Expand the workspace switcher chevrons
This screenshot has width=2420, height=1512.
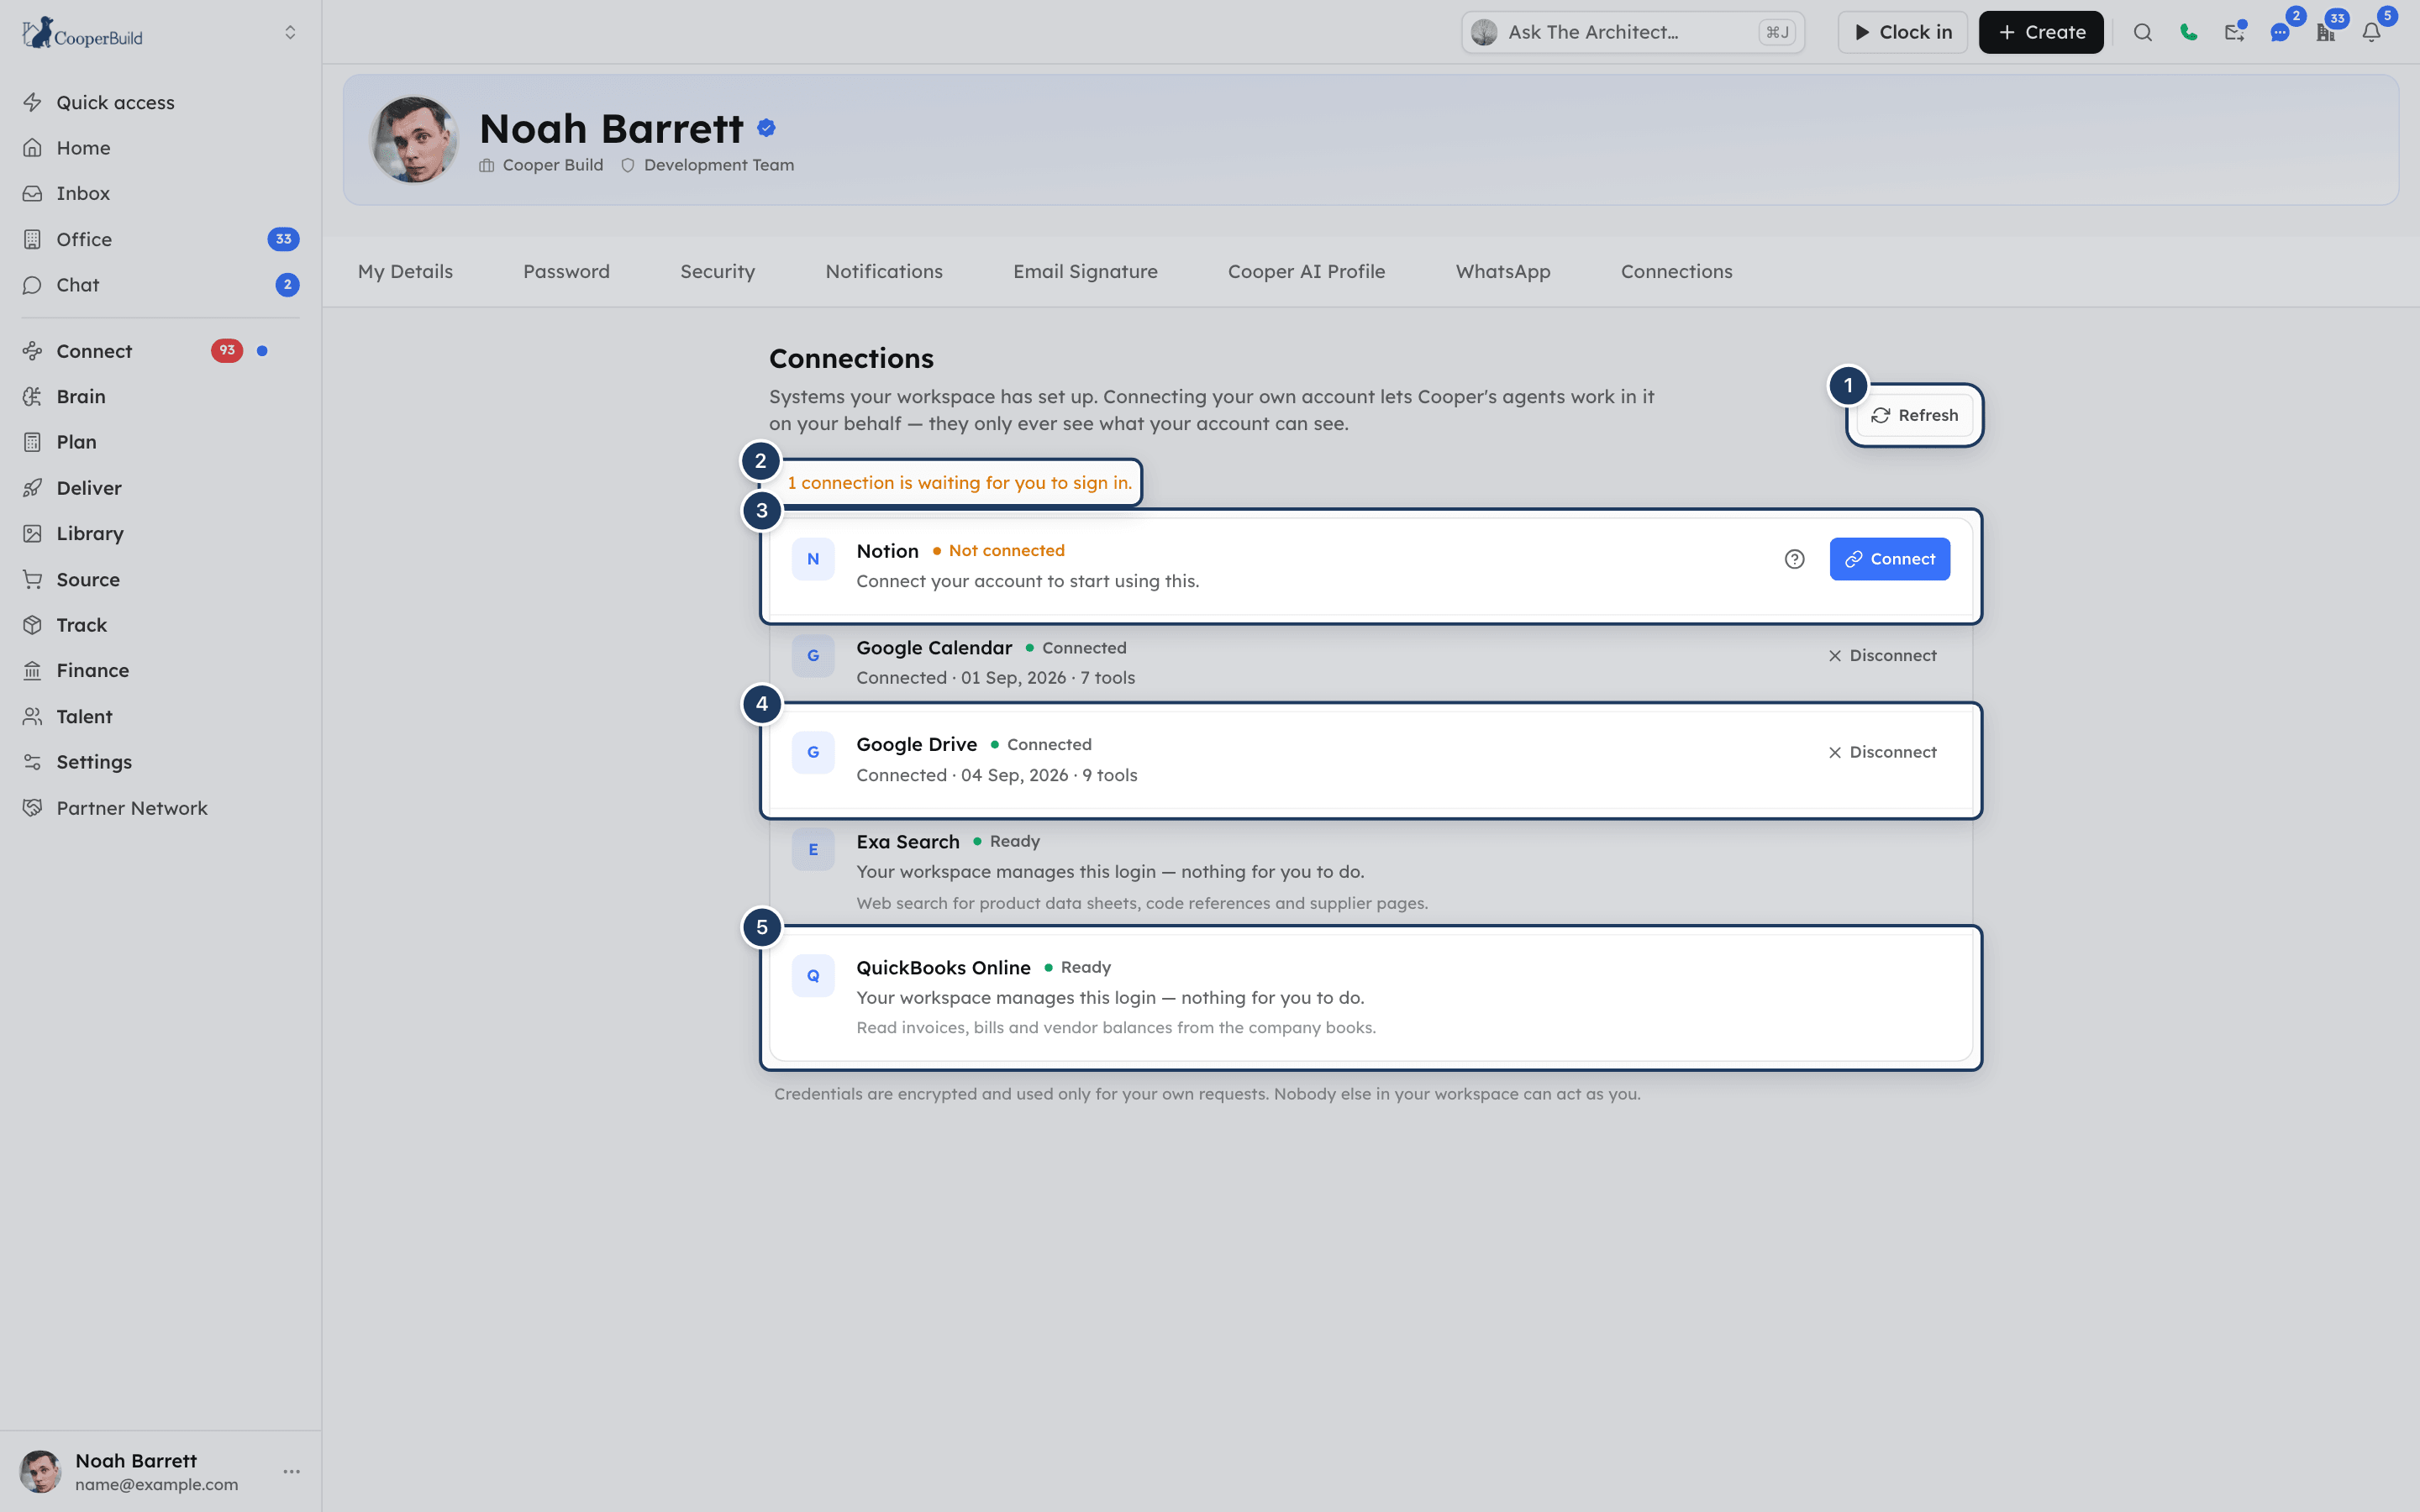[x=290, y=32]
